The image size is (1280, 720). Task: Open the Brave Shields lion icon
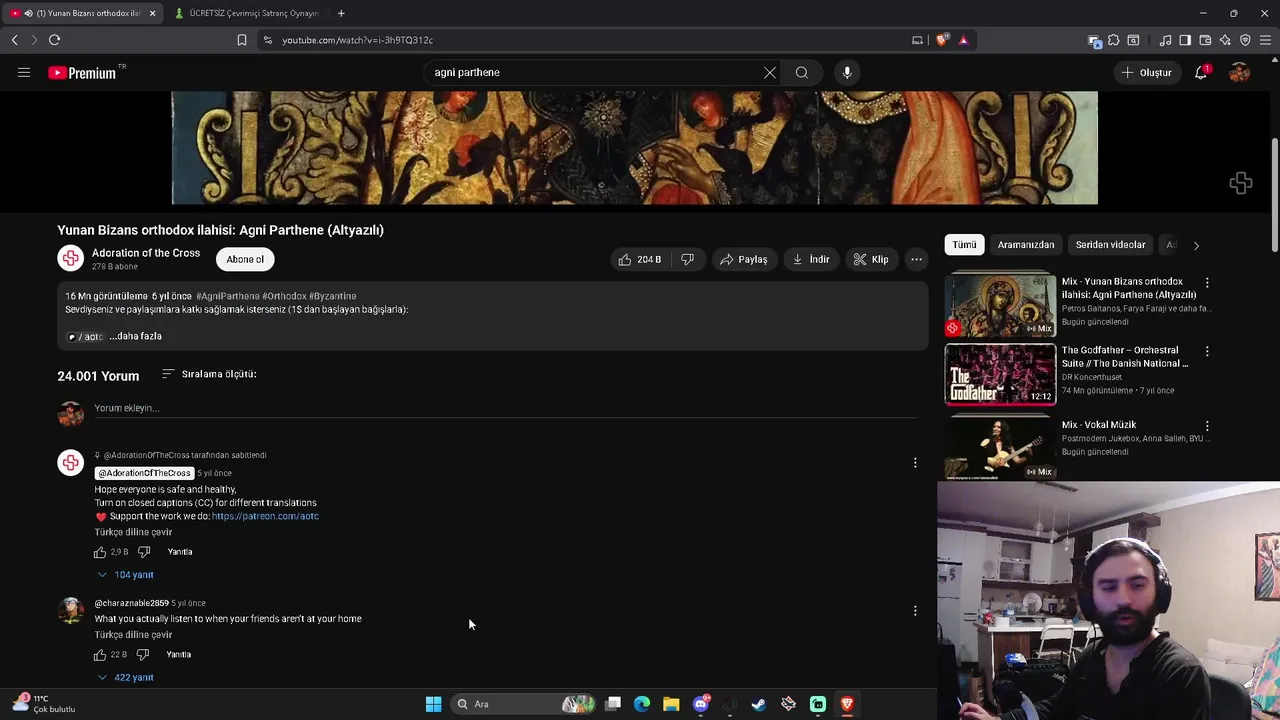coord(942,40)
